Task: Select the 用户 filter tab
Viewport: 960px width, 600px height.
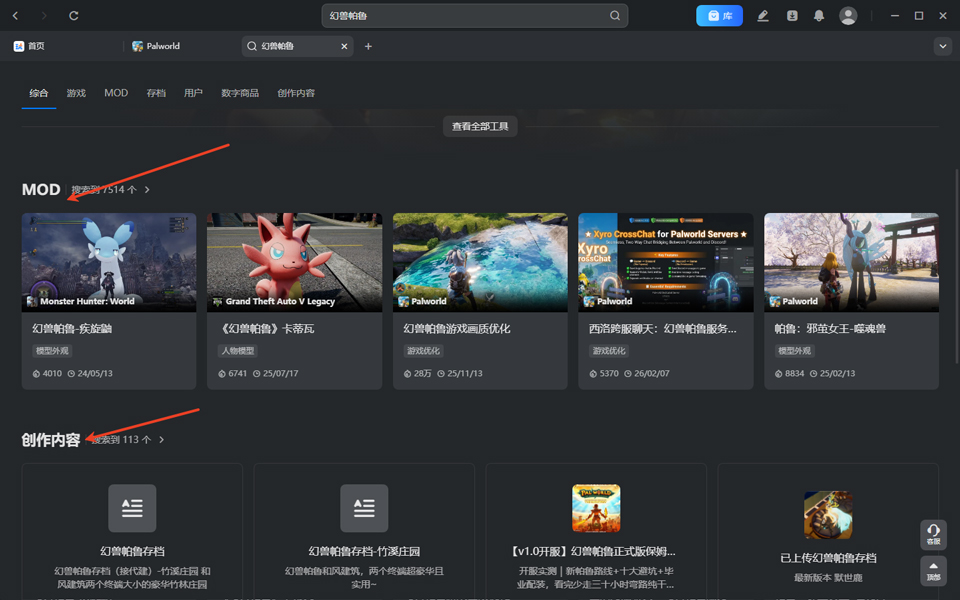Action: coord(193,93)
